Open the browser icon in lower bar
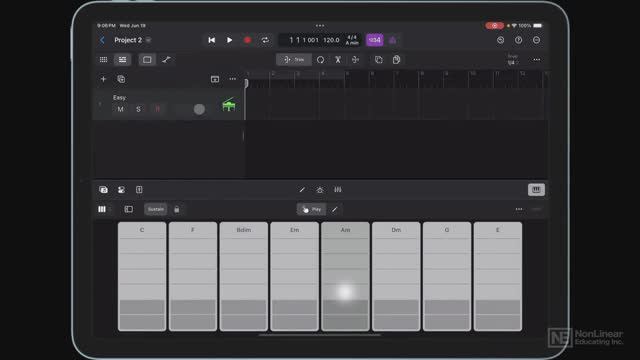640x360 pixels. (x=103, y=189)
